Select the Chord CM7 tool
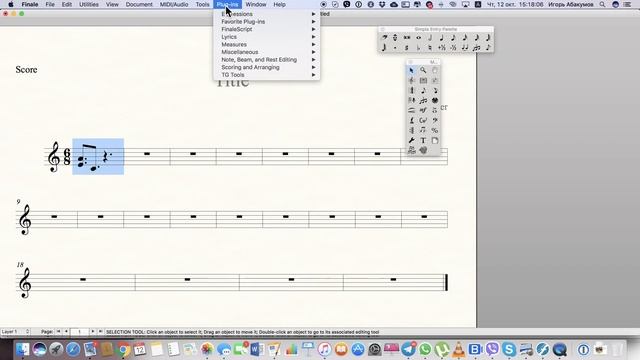This screenshot has width=640, height=360. coord(423,120)
